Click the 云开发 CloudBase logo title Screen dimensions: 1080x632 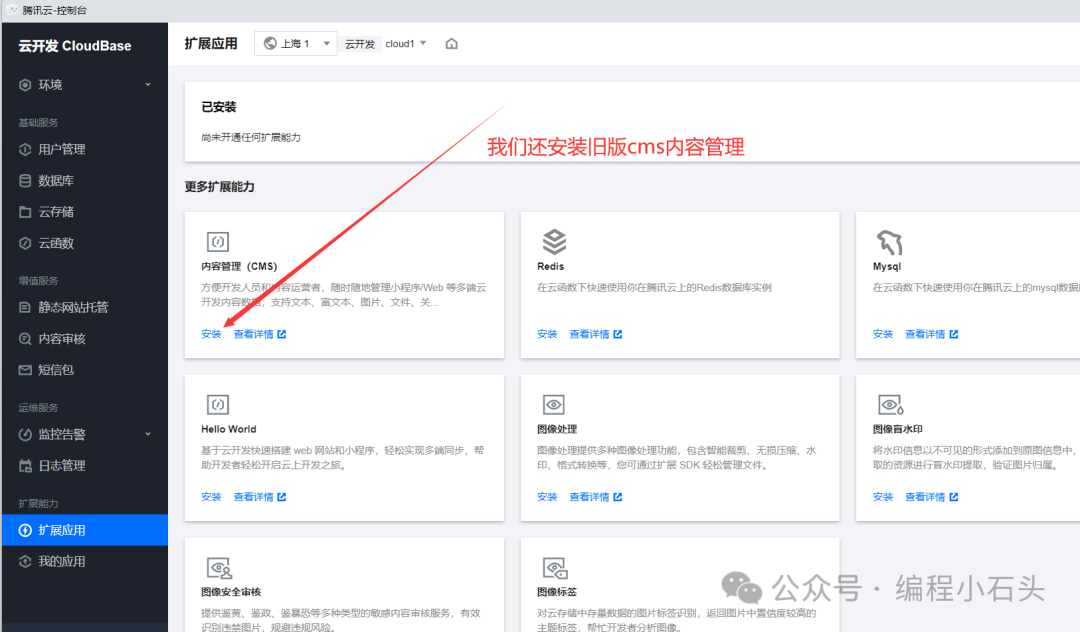[x=74, y=46]
